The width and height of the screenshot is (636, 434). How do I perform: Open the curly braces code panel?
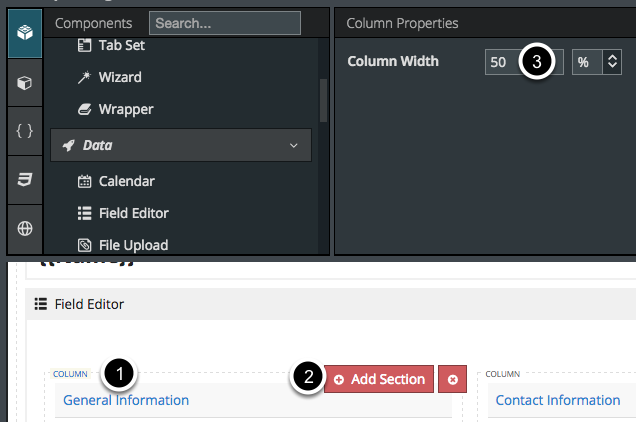[25, 131]
